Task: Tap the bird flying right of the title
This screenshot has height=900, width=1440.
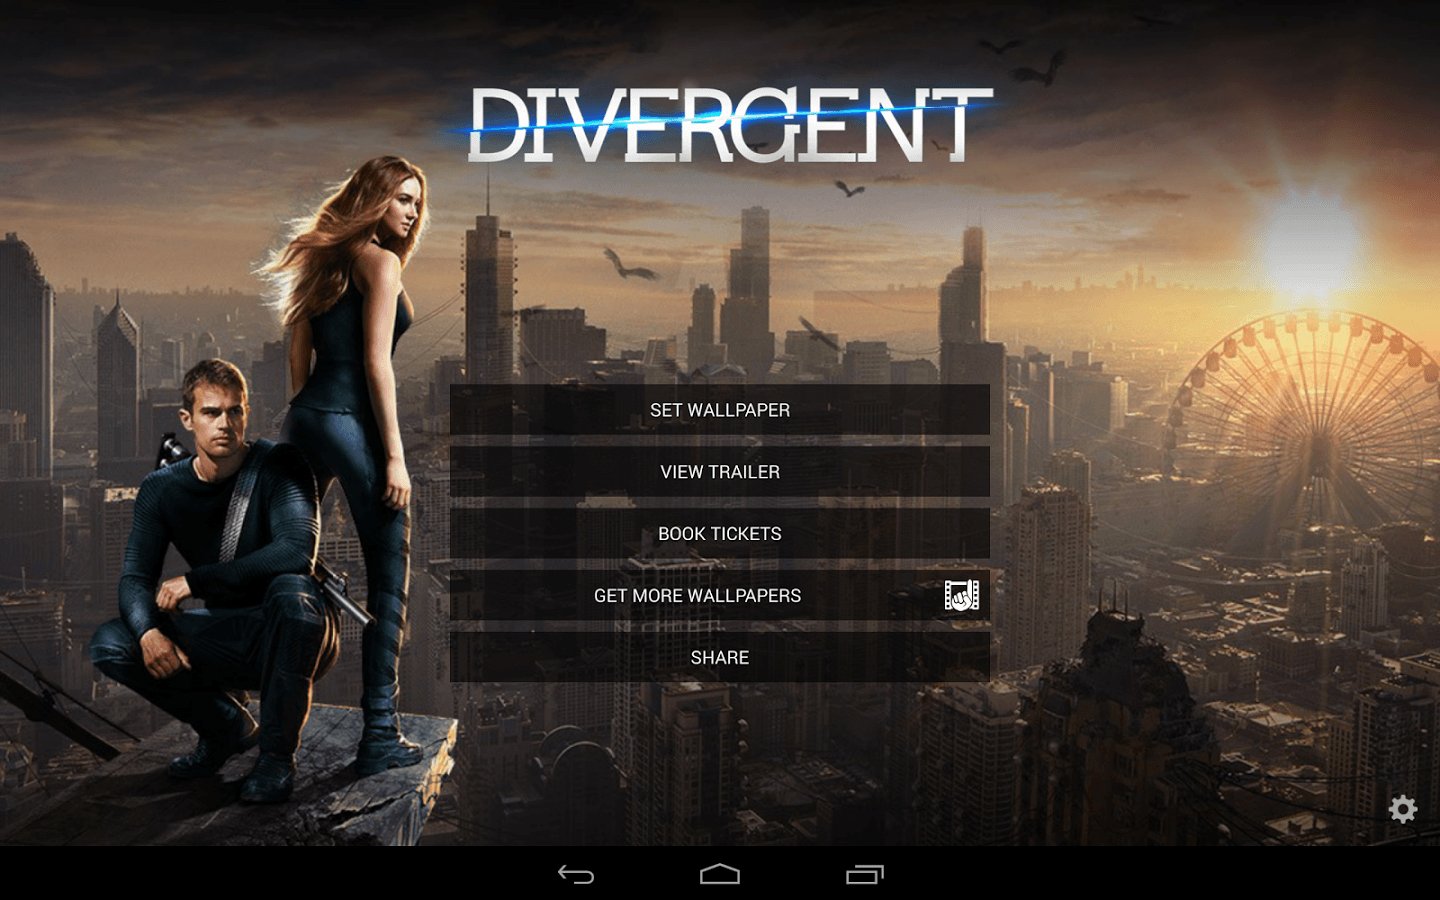Action: click(1040, 70)
